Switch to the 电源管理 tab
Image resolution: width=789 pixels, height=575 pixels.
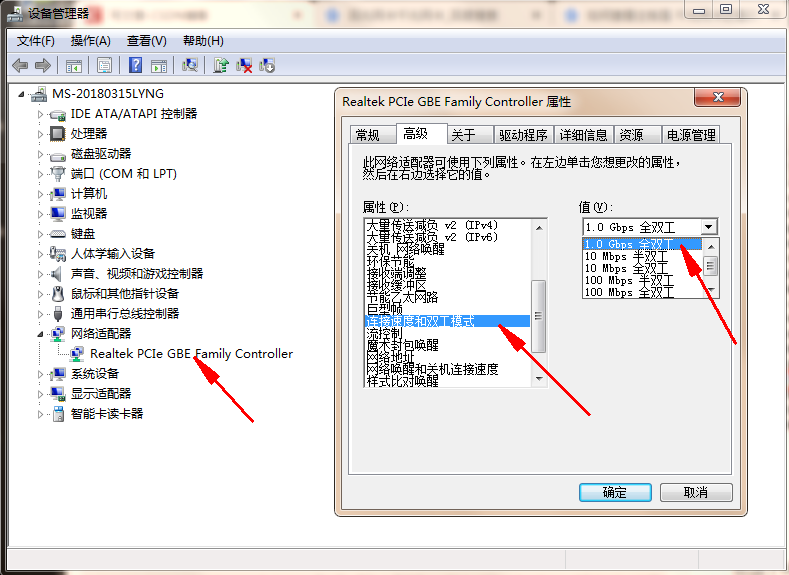tap(691, 135)
